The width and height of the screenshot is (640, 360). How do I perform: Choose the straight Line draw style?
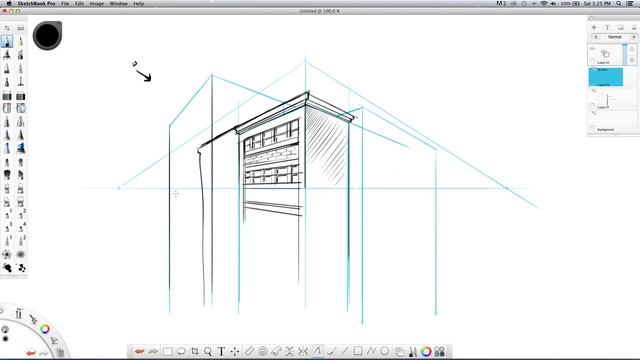(x=344, y=351)
